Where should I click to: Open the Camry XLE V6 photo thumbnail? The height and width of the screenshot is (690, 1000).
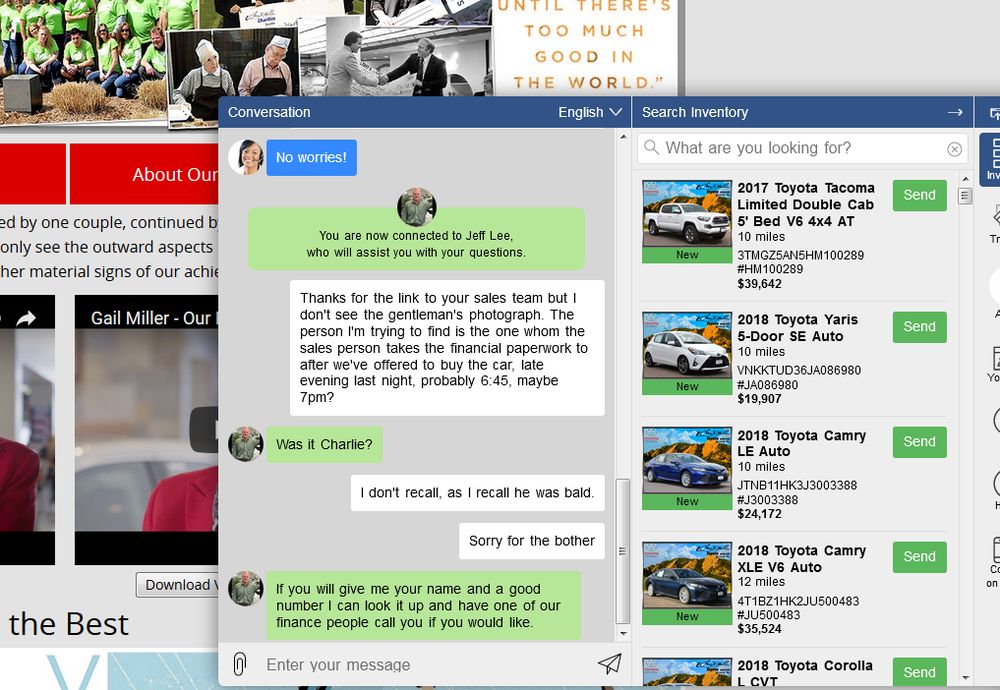(x=687, y=575)
